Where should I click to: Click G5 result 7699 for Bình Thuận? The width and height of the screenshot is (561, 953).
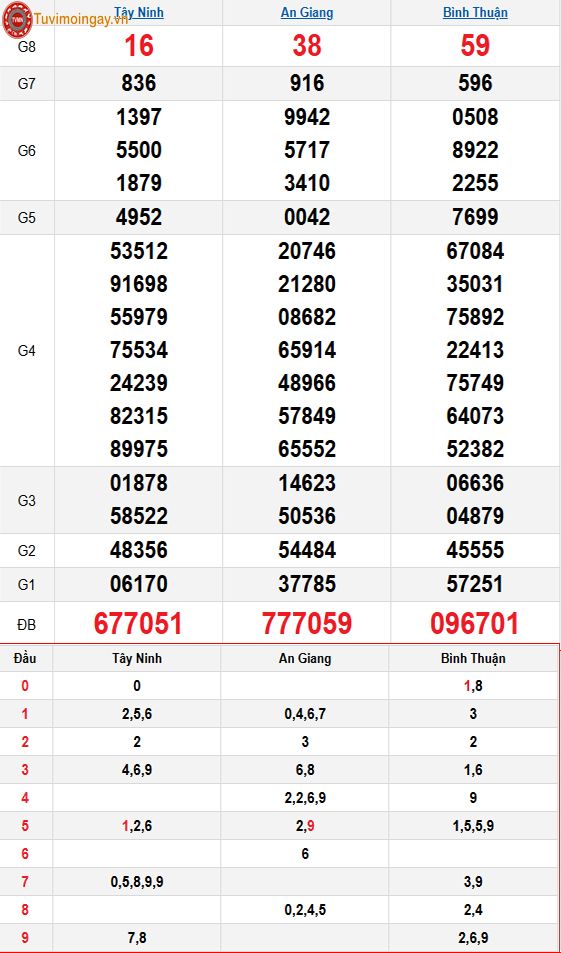tap(475, 217)
